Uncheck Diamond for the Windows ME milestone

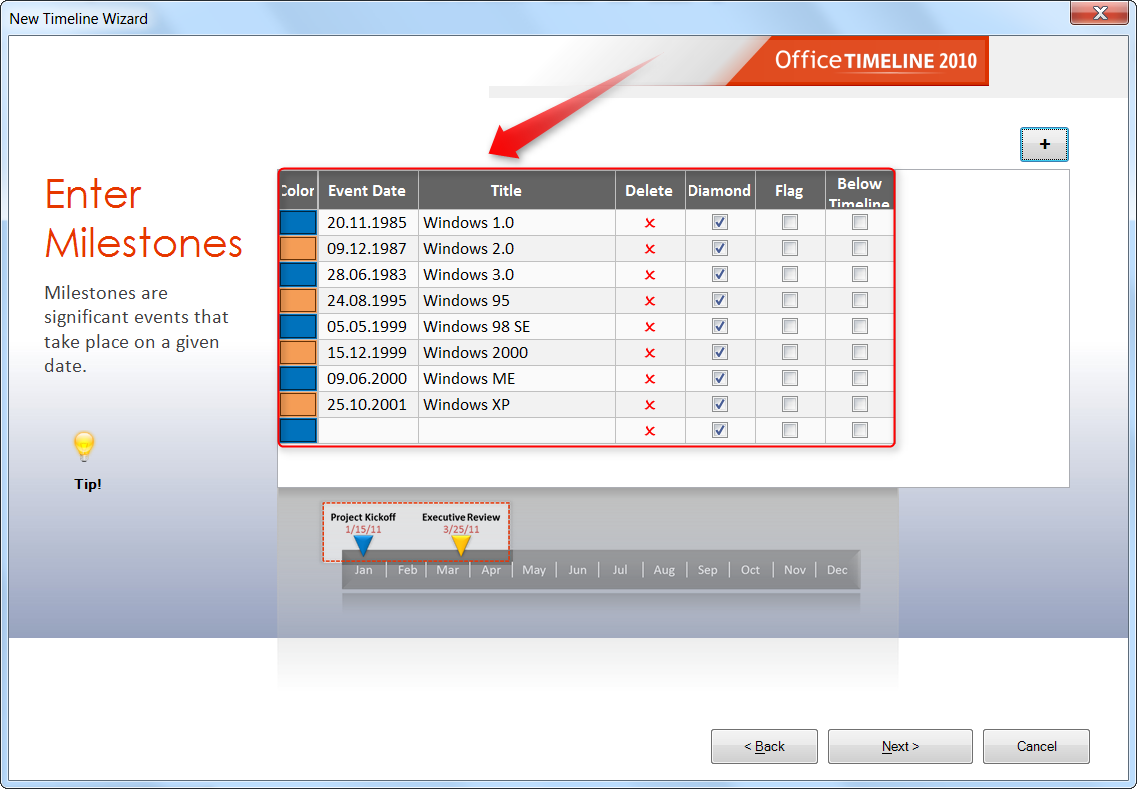coord(719,378)
